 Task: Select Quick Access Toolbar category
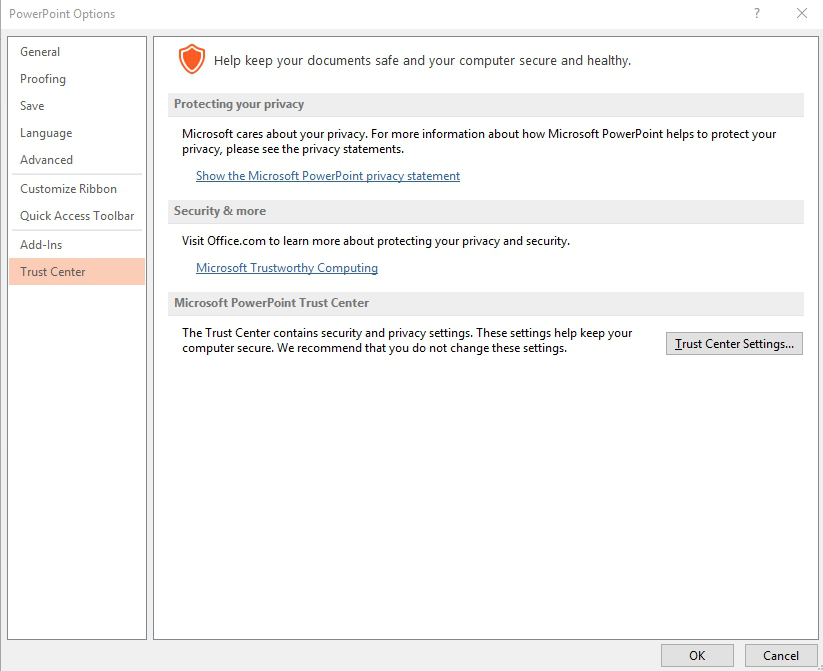[77, 216]
